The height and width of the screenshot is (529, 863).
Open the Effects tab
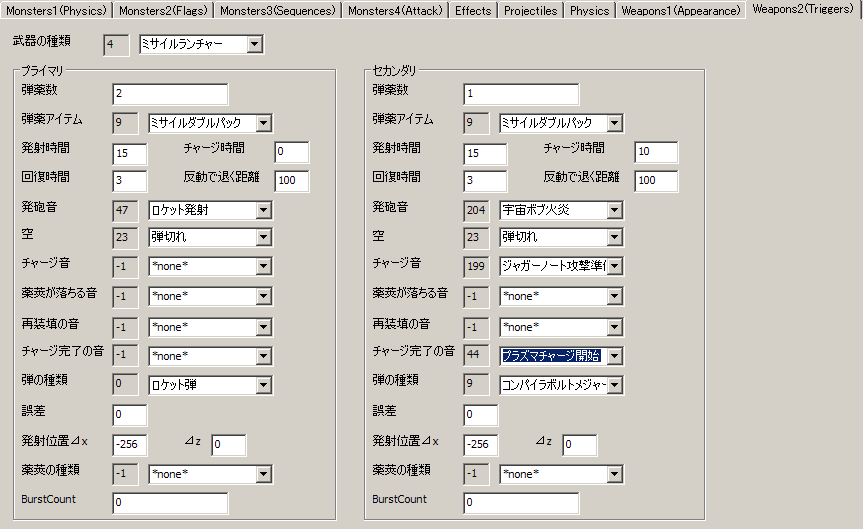coord(473,10)
